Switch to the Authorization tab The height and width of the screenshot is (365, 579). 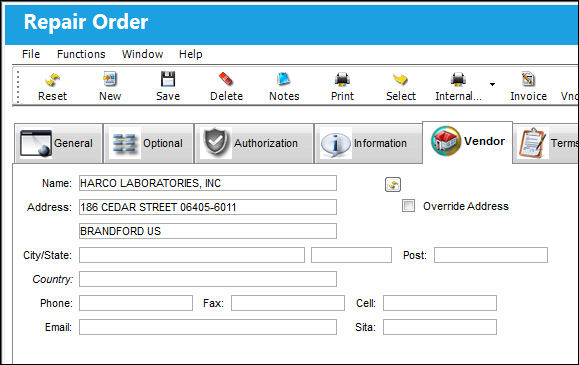(x=254, y=143)
